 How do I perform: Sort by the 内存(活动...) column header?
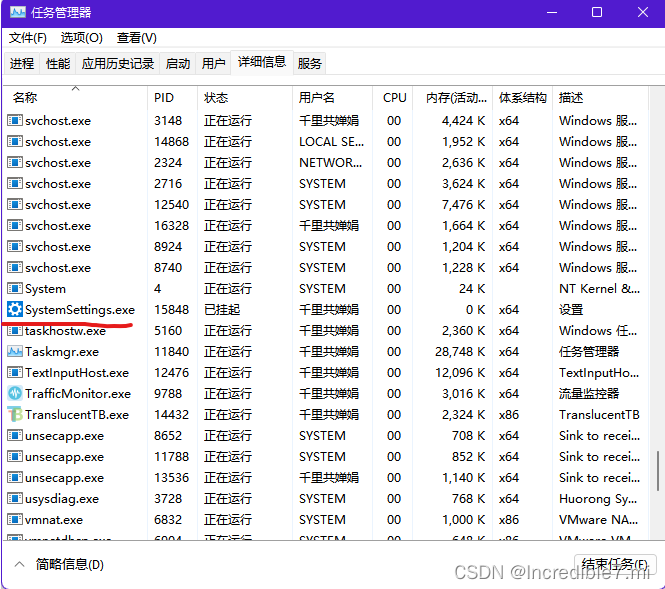(453, 98)
